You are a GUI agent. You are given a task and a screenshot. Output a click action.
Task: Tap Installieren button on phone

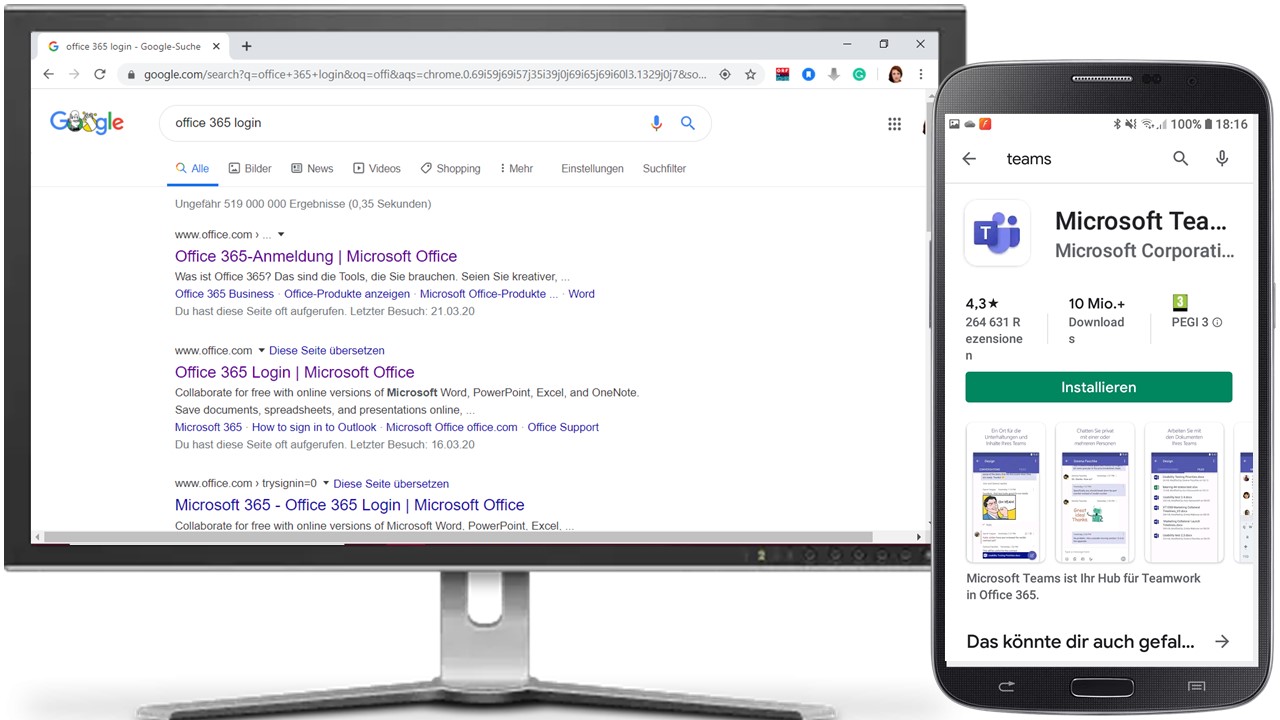1098,387
